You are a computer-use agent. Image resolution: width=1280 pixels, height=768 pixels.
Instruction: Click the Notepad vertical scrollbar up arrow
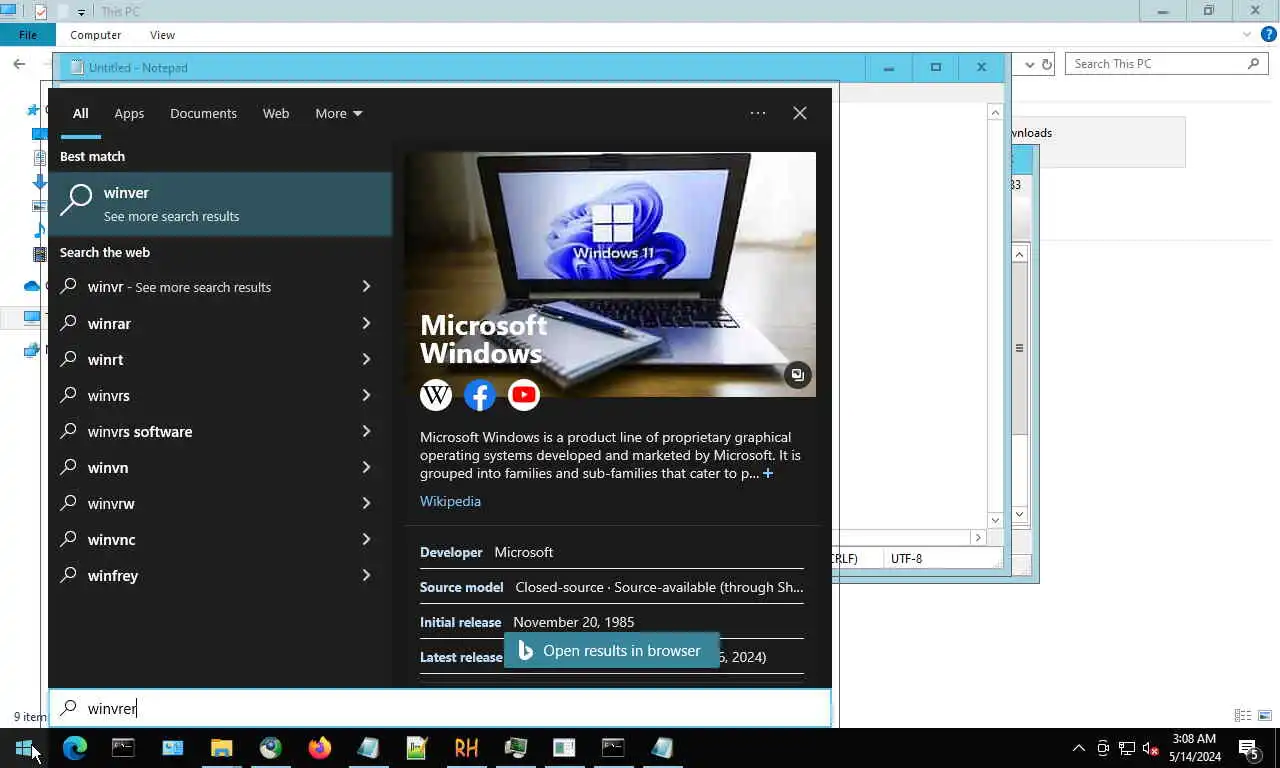click(x=995, y=113)
